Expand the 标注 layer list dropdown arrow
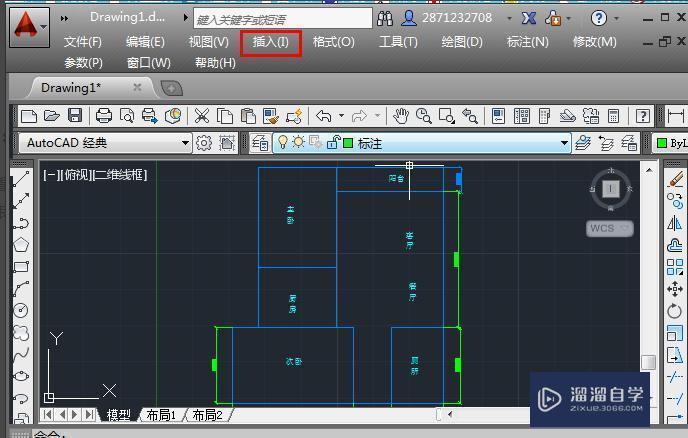 click(564, 143)
